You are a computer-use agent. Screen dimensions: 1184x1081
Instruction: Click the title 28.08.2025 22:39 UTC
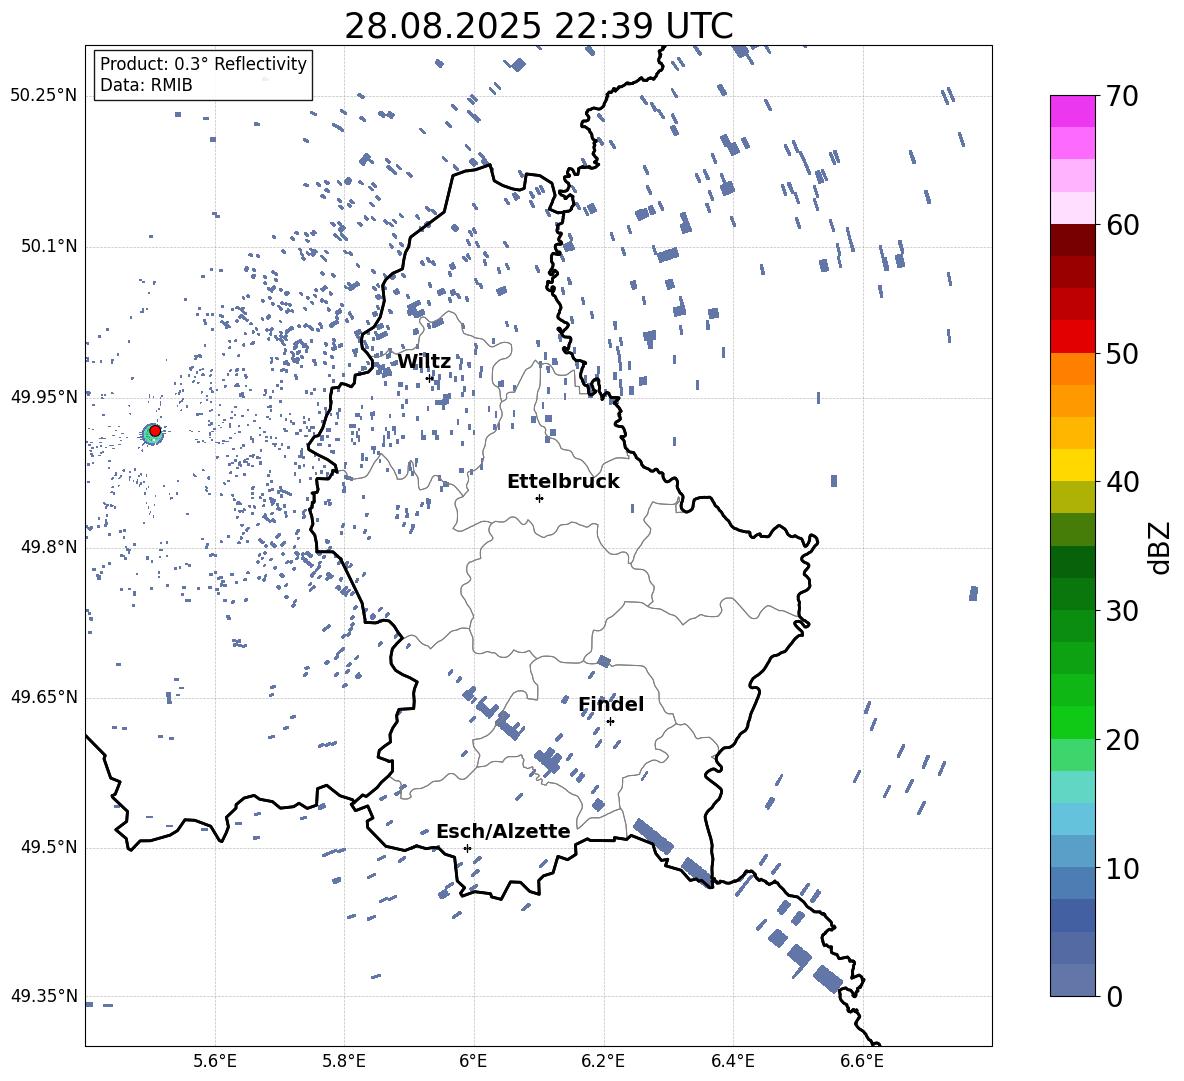coord(538,26)
